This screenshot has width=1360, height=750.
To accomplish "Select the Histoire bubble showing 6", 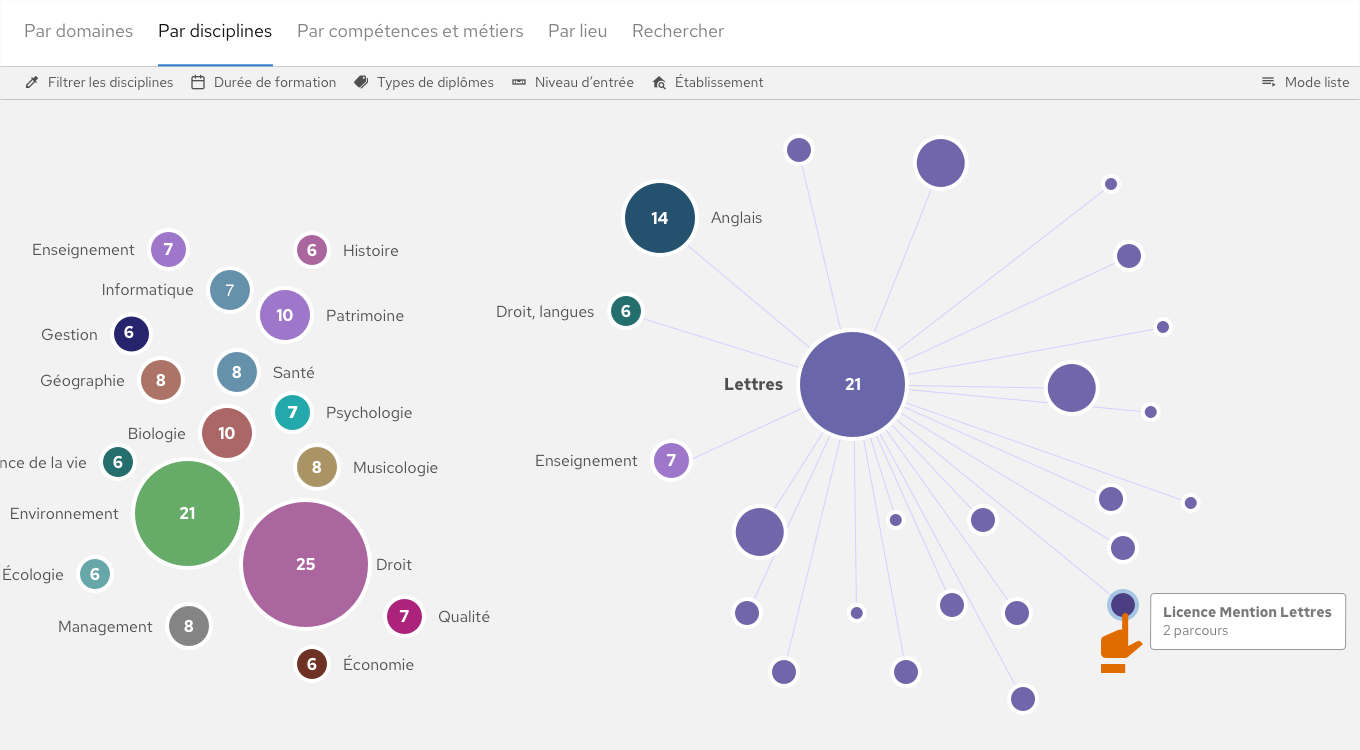I will coord(311,250).
